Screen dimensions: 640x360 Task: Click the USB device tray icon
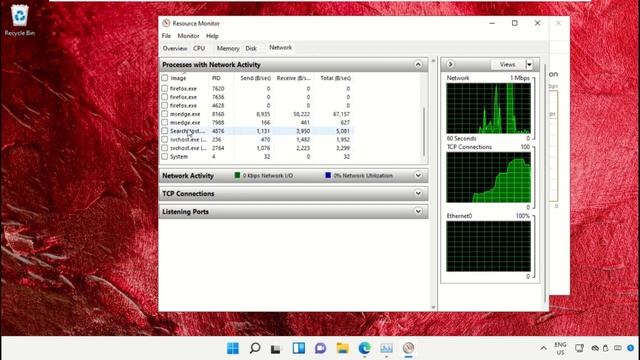pos(606,348)
